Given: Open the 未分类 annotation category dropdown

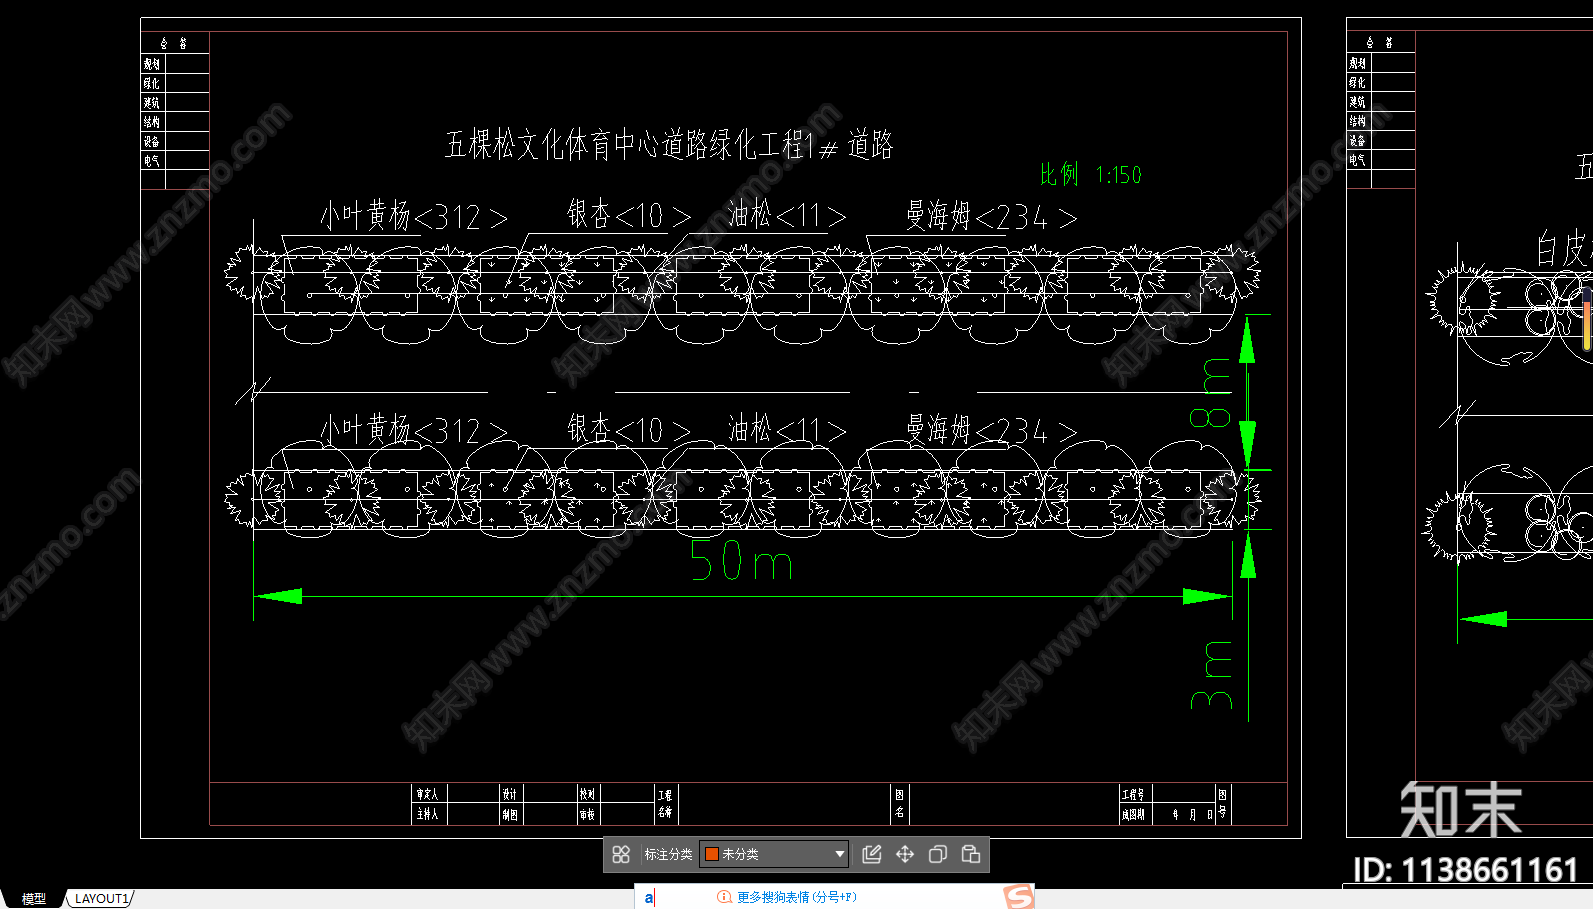Looking at the screenshot, I should click(x=839, y=854).
